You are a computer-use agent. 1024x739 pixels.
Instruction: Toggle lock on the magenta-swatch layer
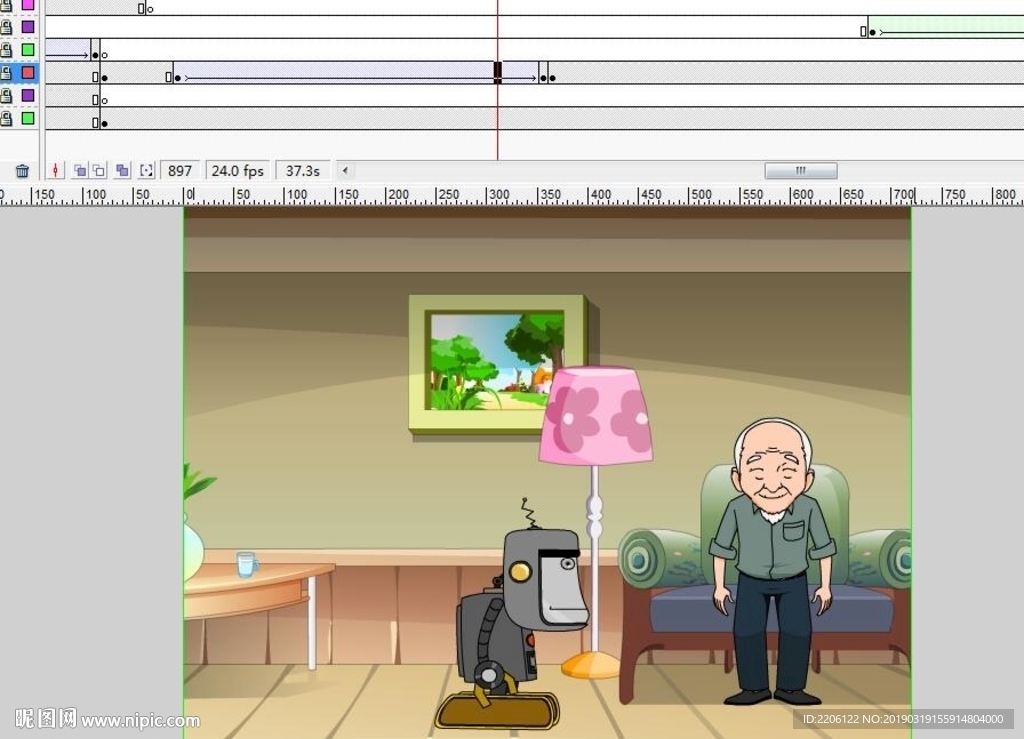(x=7, y=5)
